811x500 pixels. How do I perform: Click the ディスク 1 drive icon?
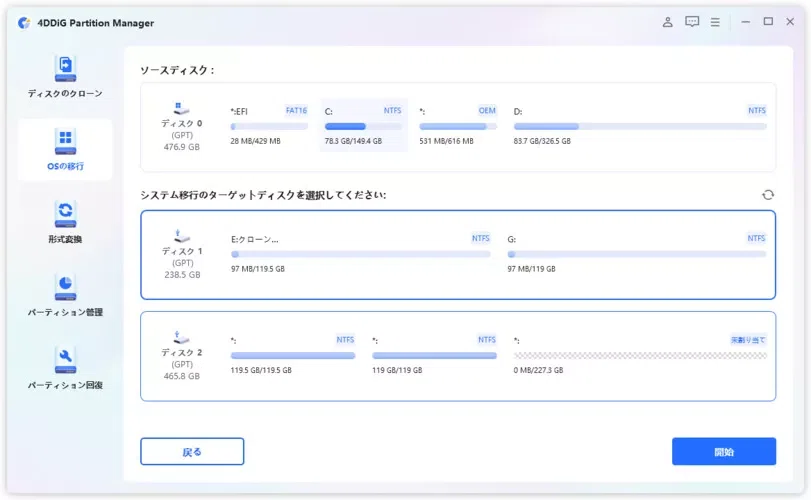click(182, 236)
